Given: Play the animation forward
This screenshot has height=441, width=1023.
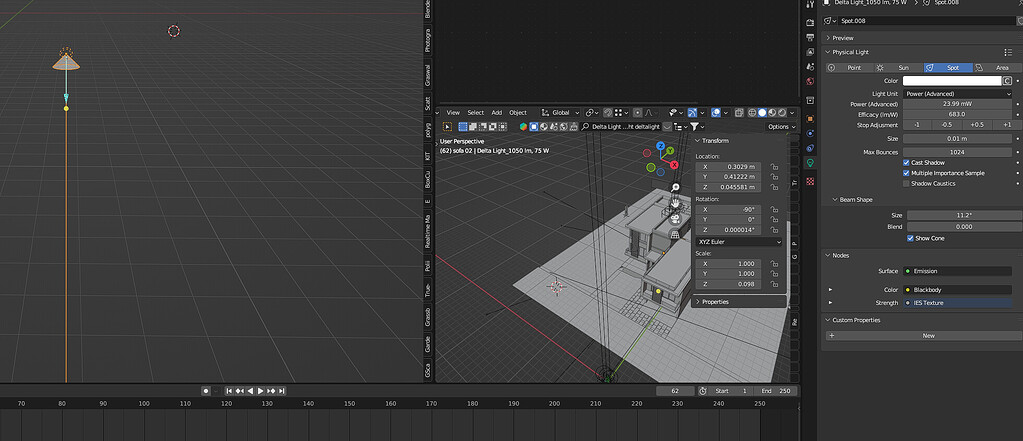Looking at the screenshot, I should pos(260,391).
